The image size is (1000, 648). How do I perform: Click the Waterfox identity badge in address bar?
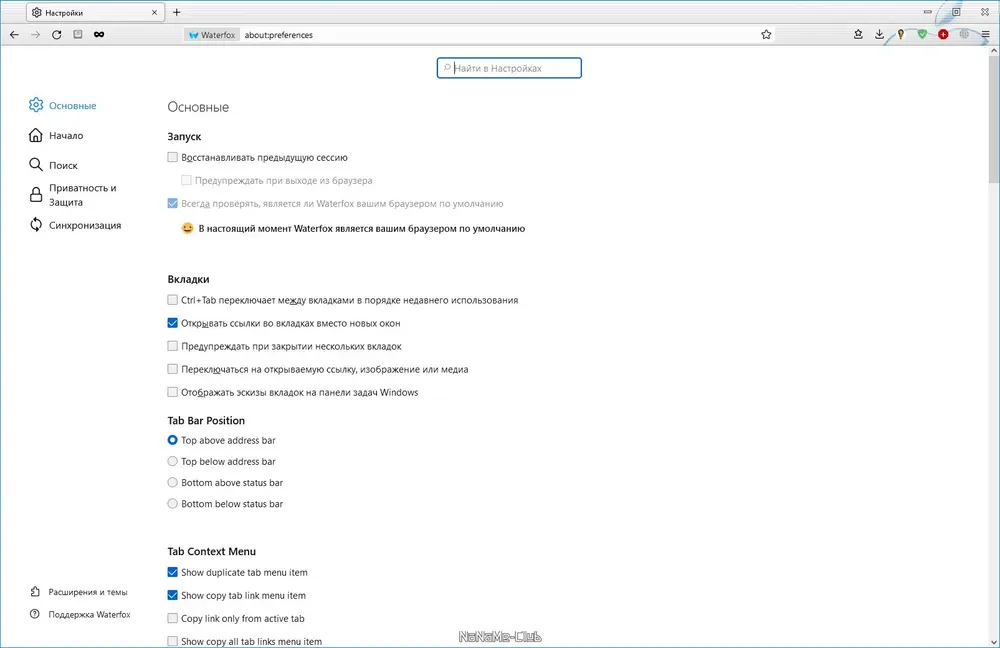tap(212, 34)
